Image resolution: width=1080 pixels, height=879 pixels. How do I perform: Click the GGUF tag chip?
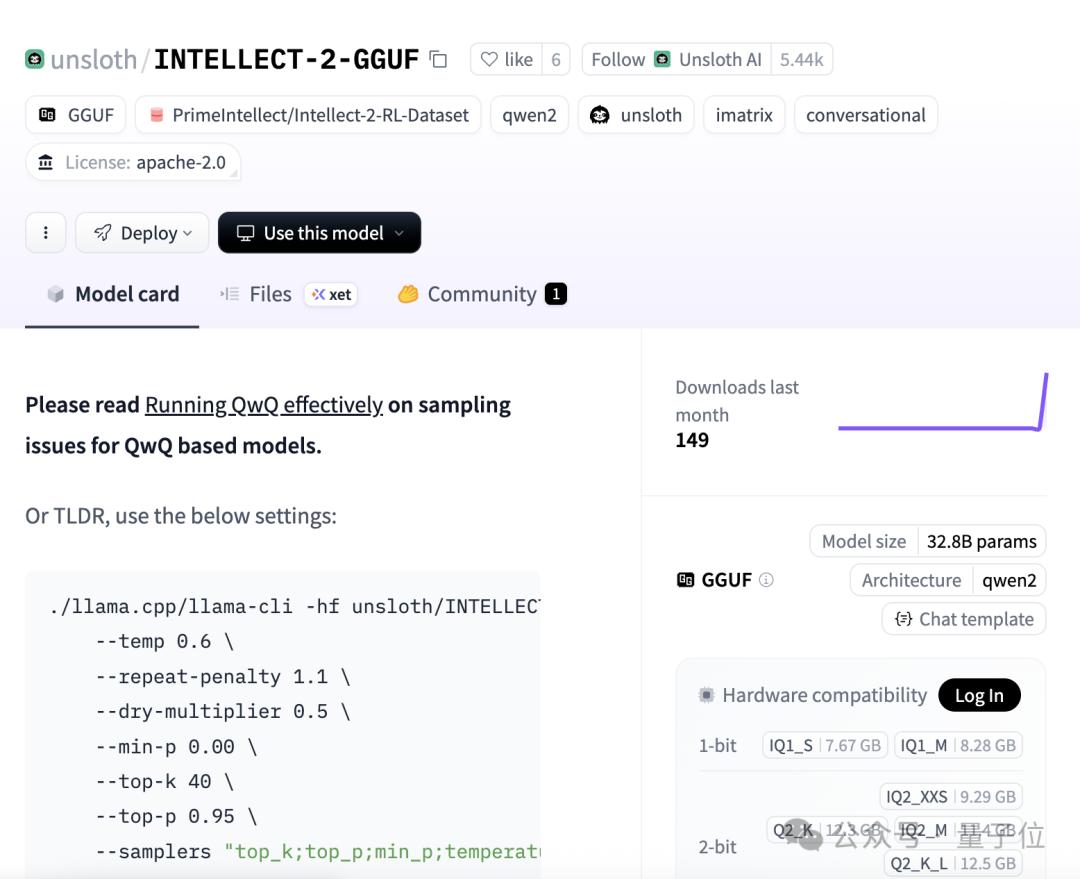click(x=76, y=115)
